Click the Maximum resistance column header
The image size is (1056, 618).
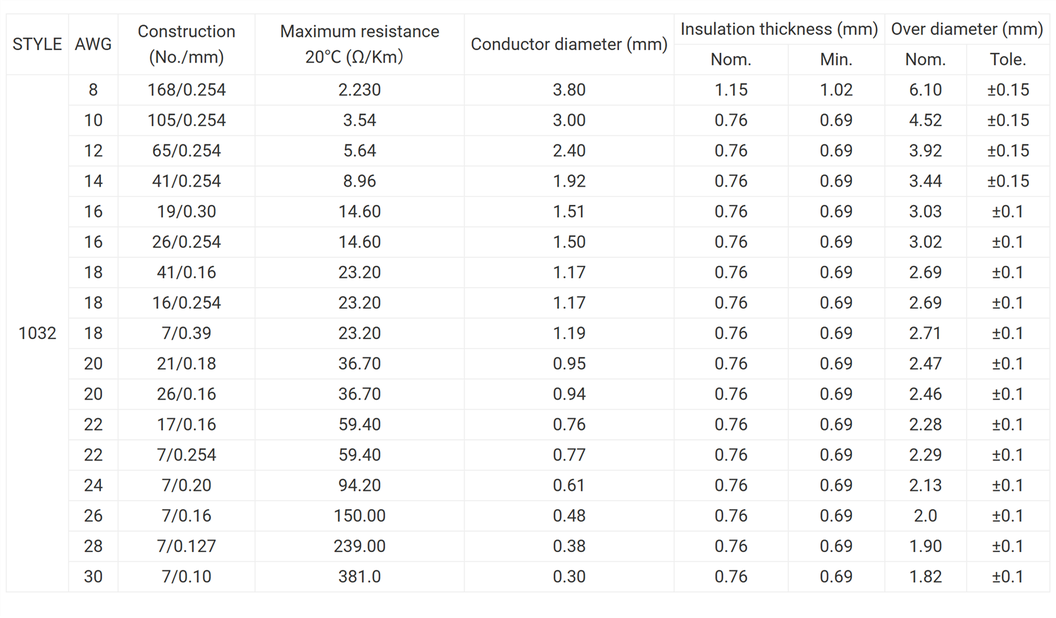pyautogui.click(x=359, y=45)
